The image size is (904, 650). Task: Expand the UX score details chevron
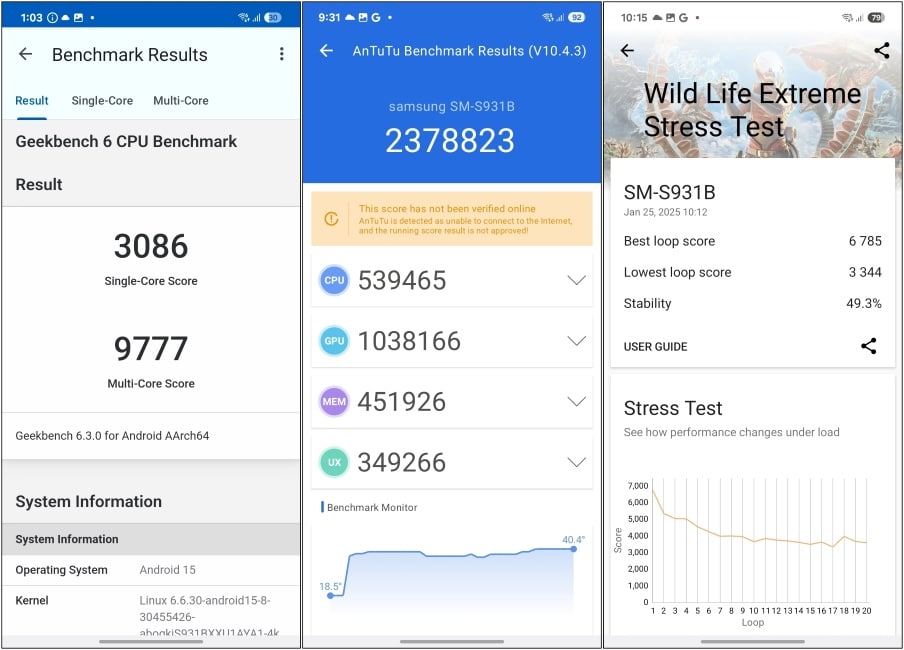click(x=577, y=462)
